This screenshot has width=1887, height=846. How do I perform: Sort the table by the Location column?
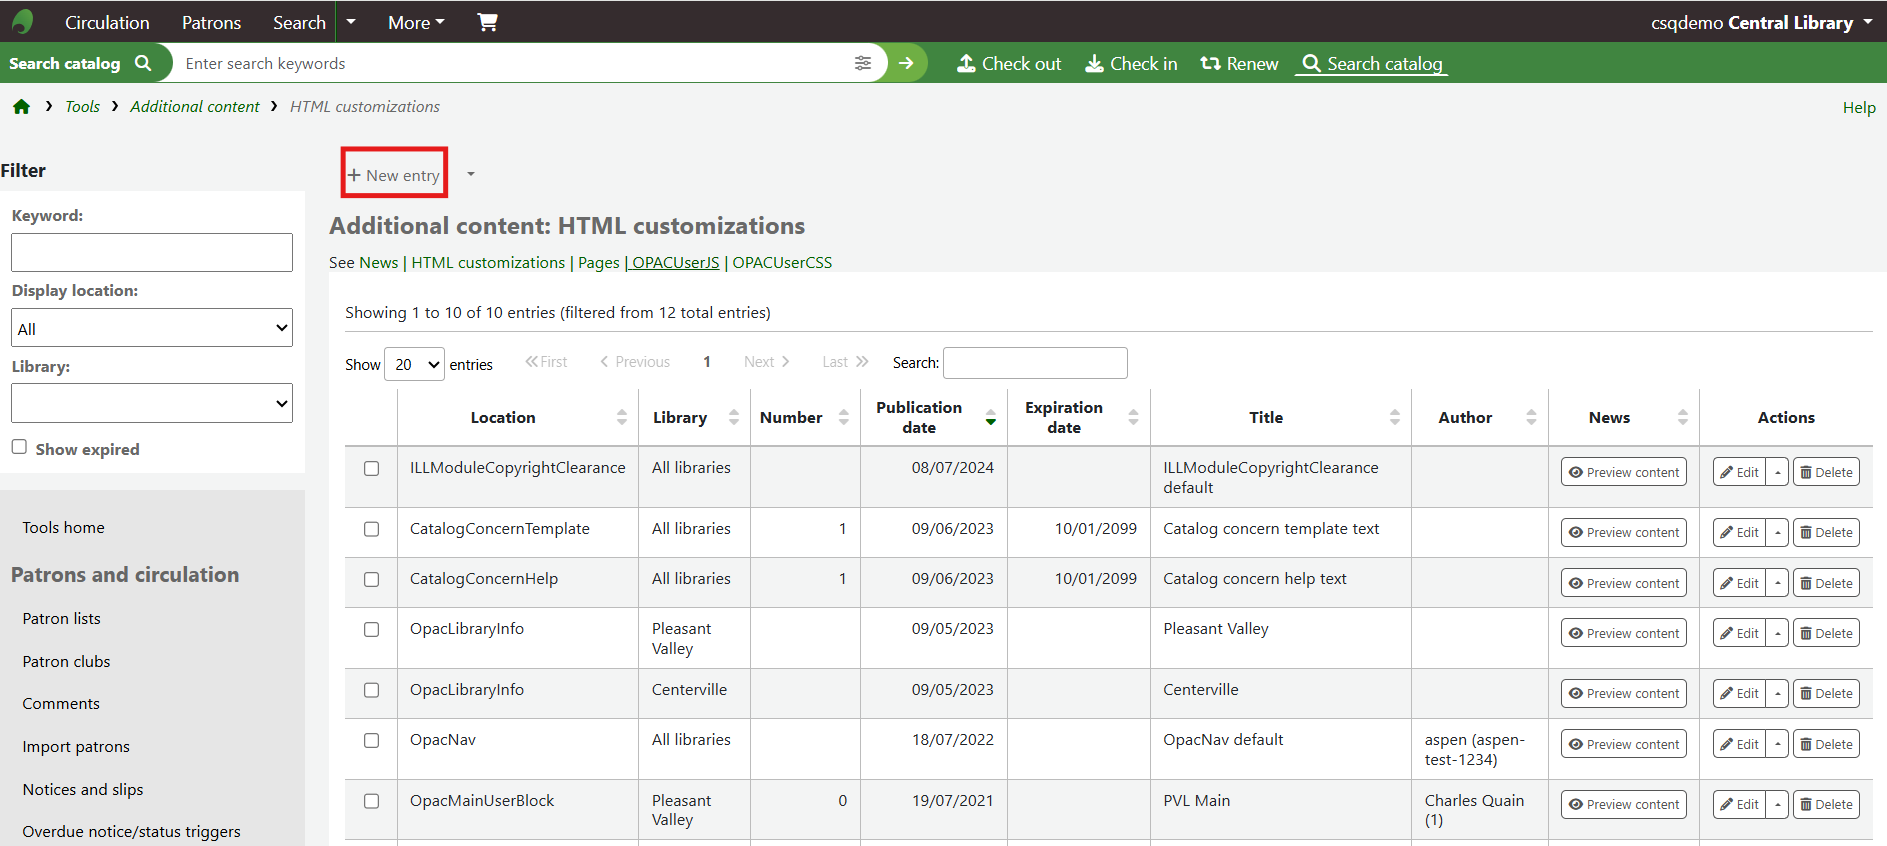pos(503,418)
